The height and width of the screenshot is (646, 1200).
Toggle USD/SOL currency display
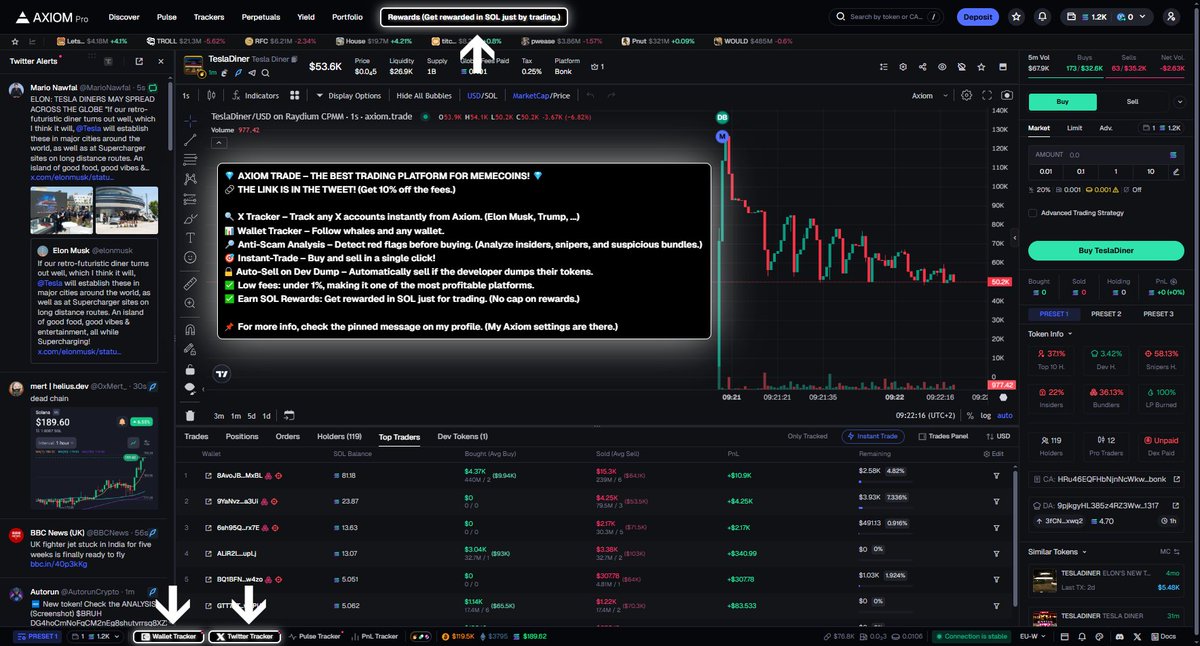(482, 95)
